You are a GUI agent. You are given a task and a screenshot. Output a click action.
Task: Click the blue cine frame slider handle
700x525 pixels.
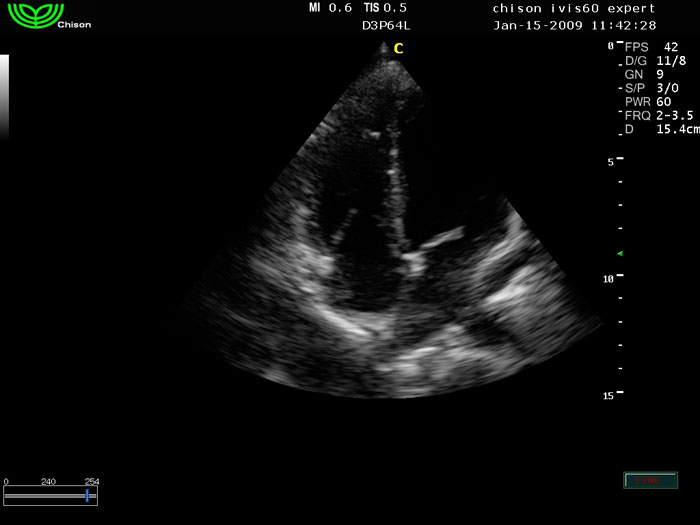[x=88, y=495]
